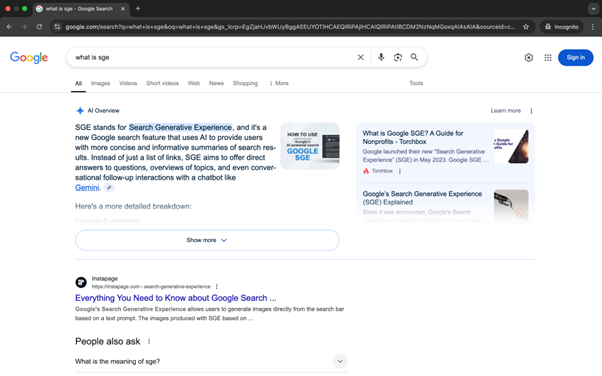Image resolution: width=602 pixels, height=376 pixels.
Task: Open the Google apps grid
Action: (x=548, y=58)
